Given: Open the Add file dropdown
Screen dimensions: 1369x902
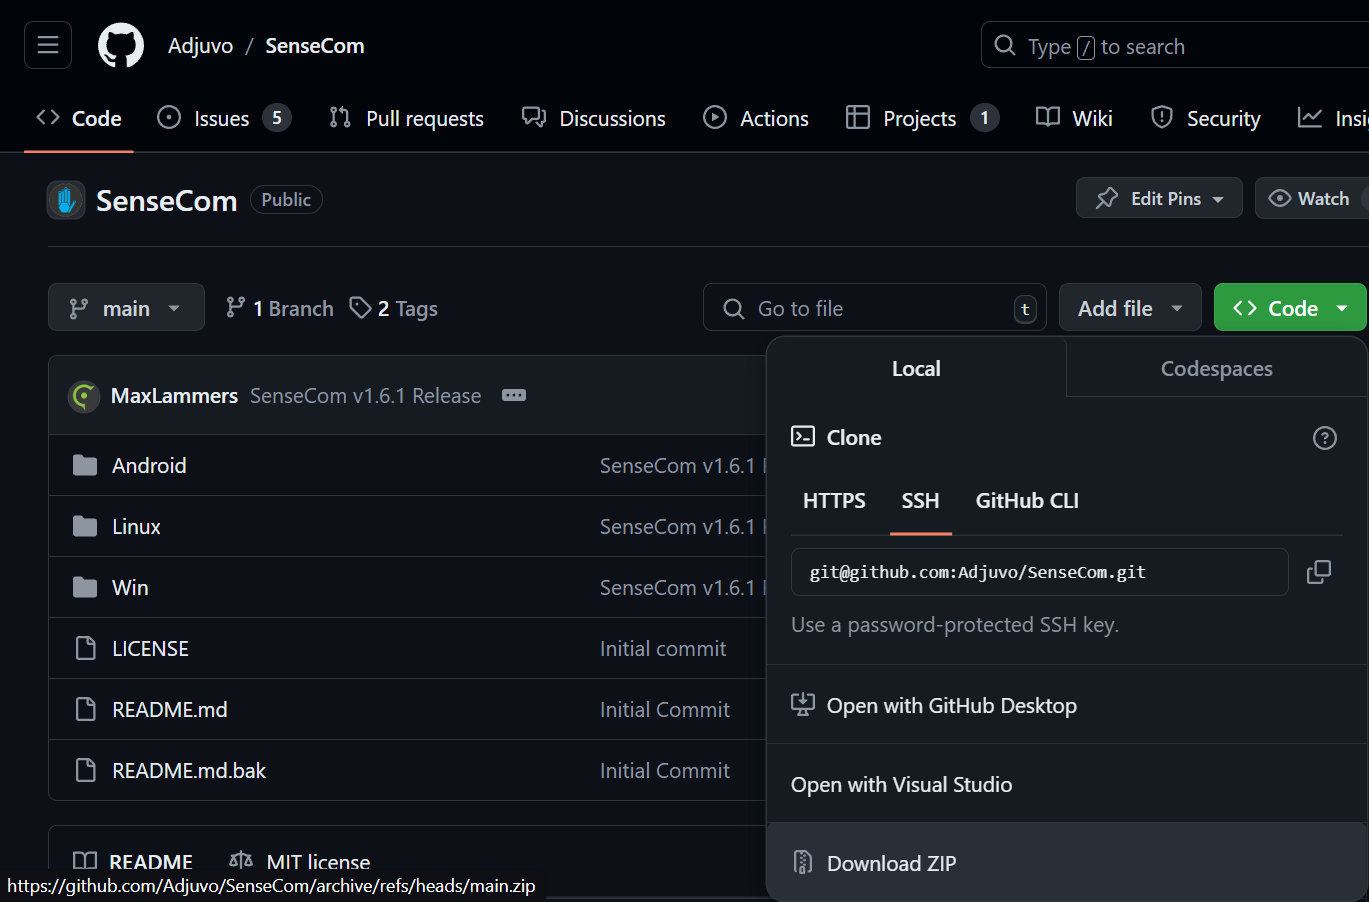Looking at the screenshot, I should (1130, 307).
